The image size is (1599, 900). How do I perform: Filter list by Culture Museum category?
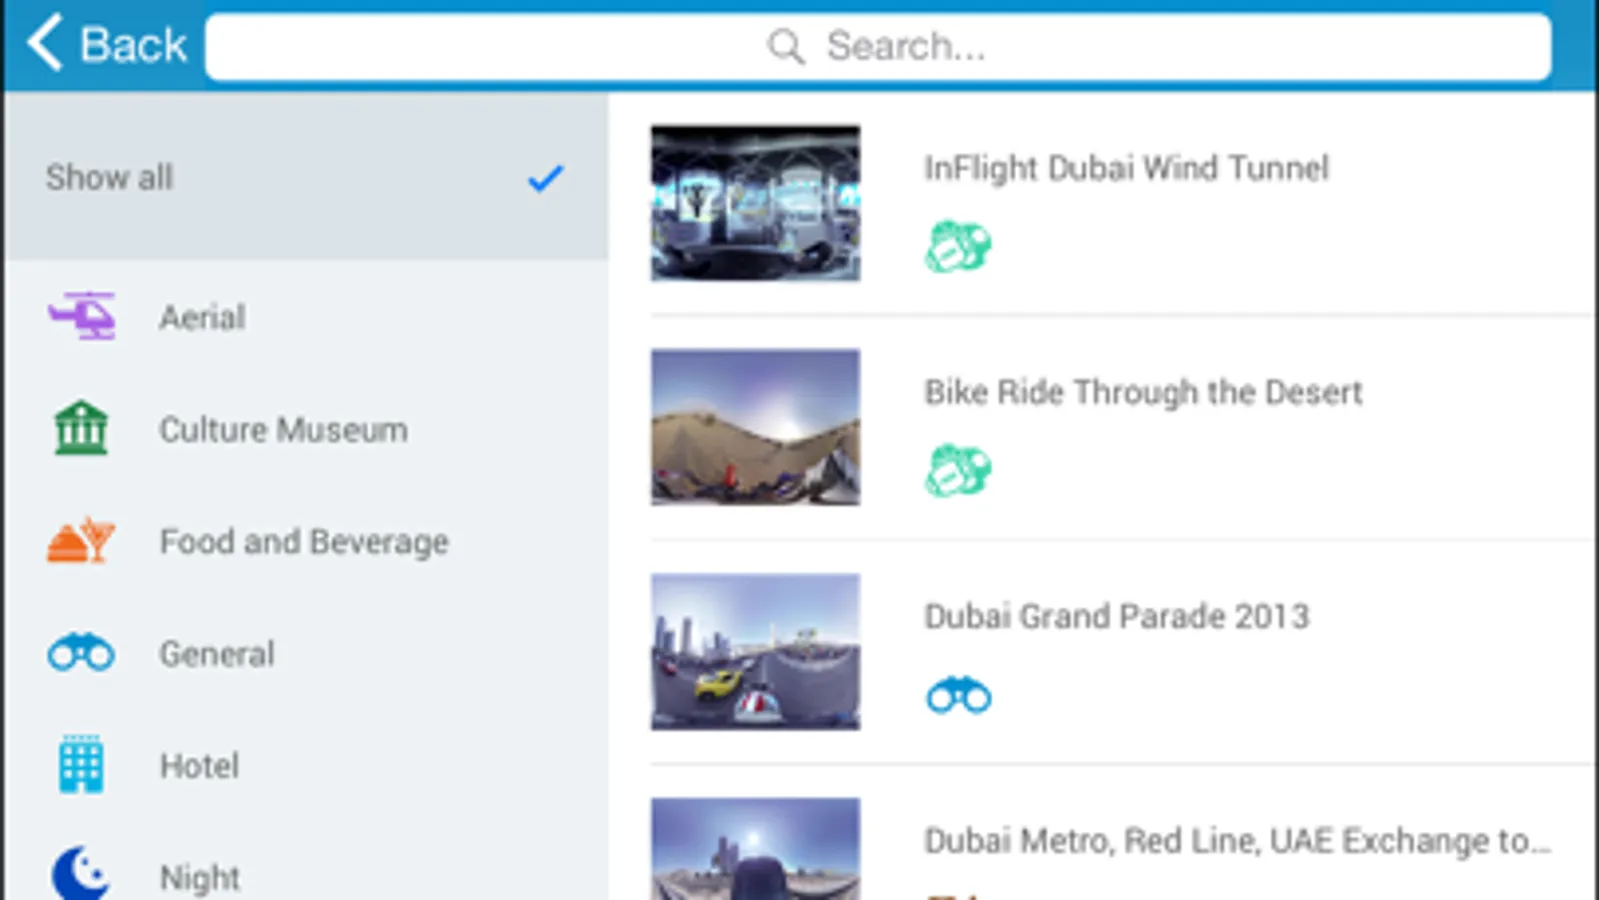tap(283, 430)
